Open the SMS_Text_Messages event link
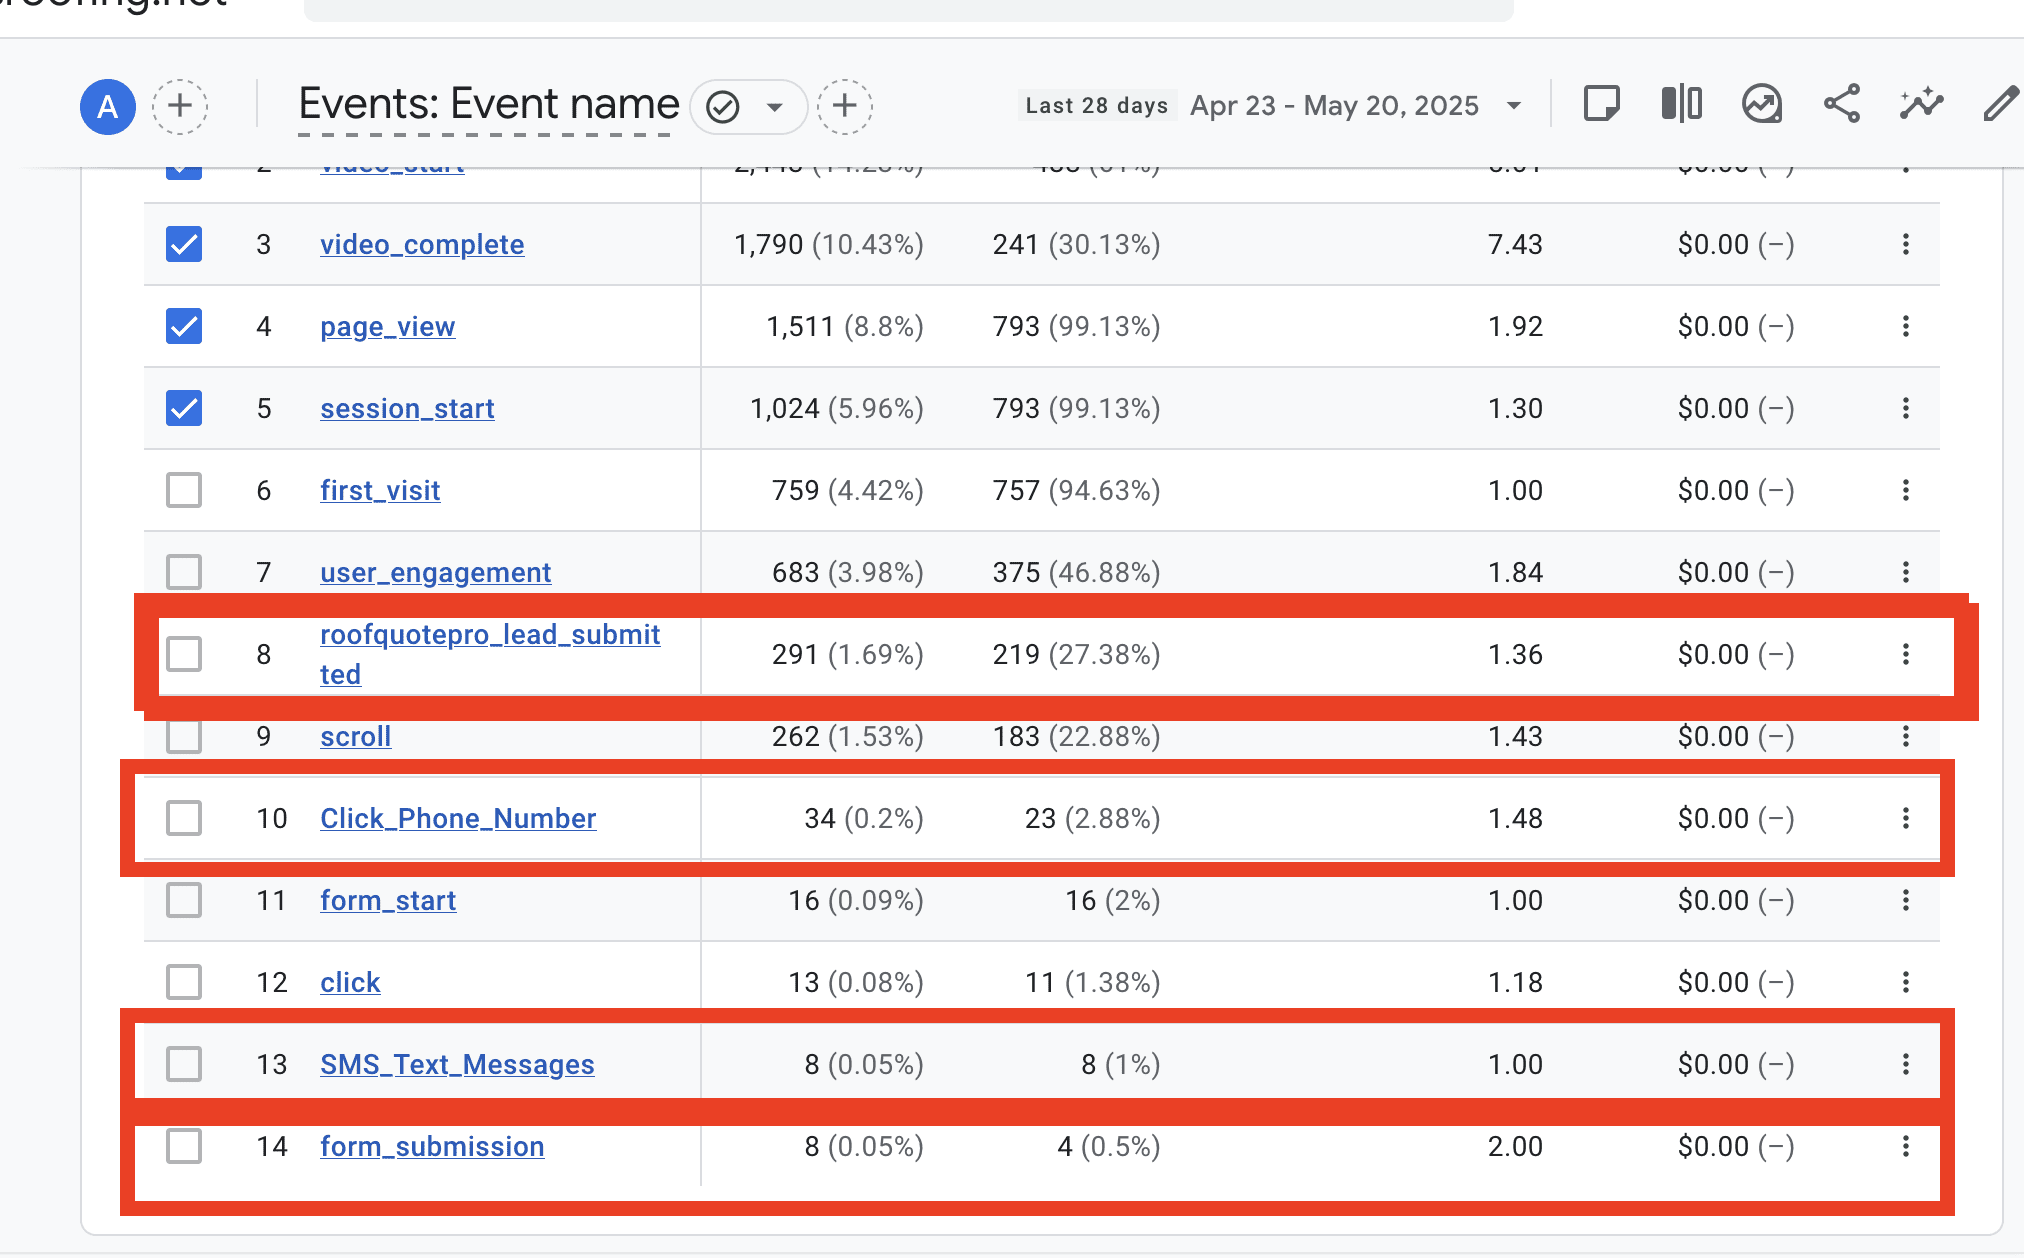The width and height of the screenshot is (2024, 1258). [457, 1065]
